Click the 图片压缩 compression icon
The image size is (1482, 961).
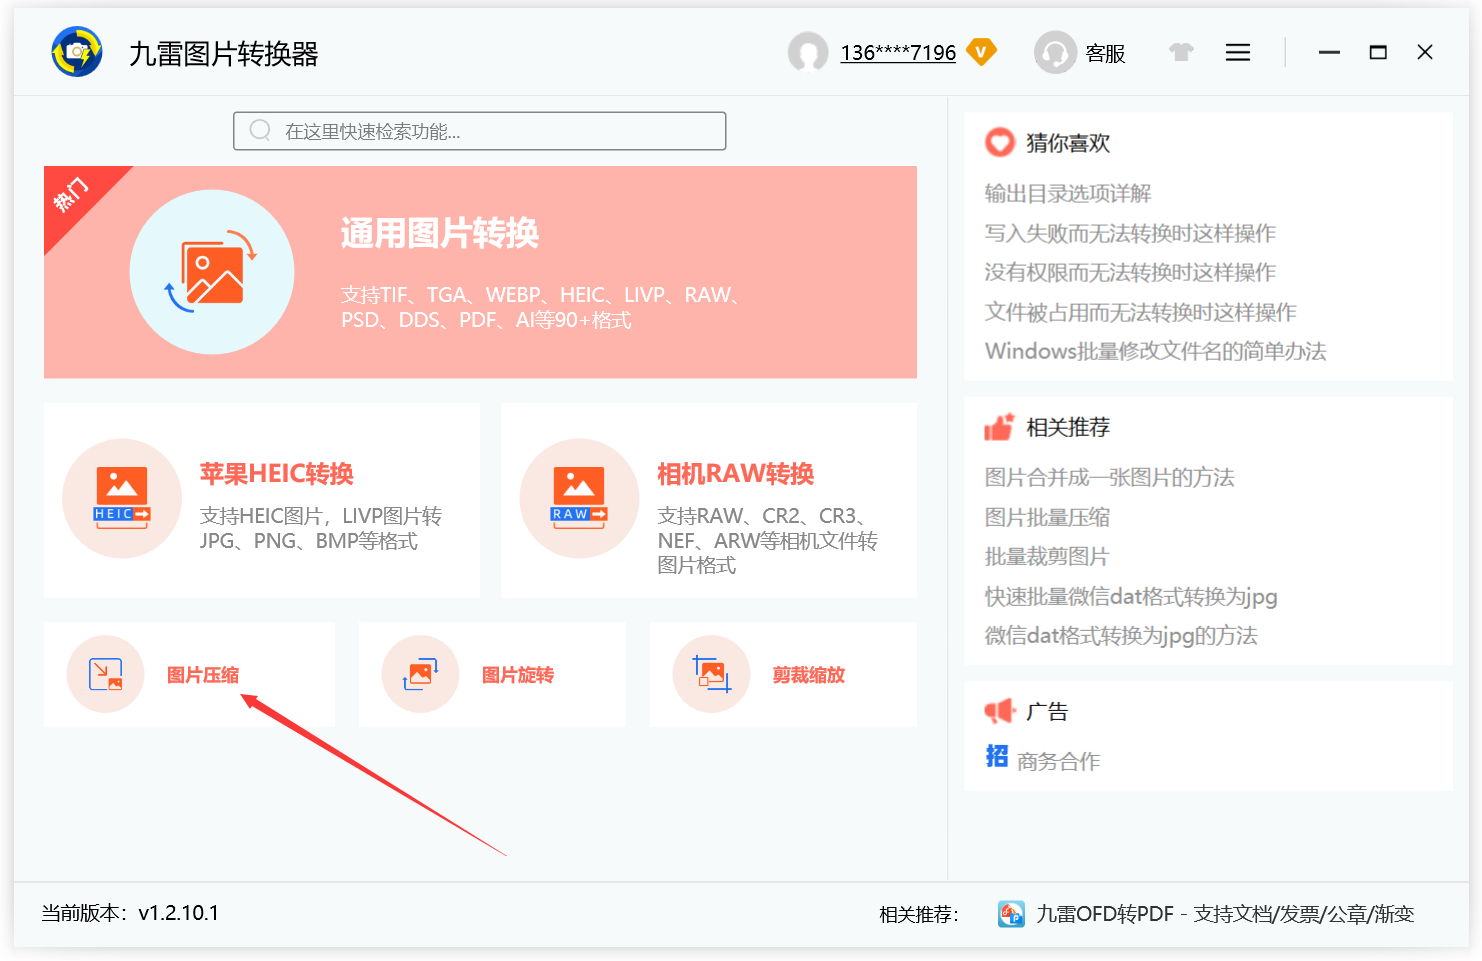[105, 674]
